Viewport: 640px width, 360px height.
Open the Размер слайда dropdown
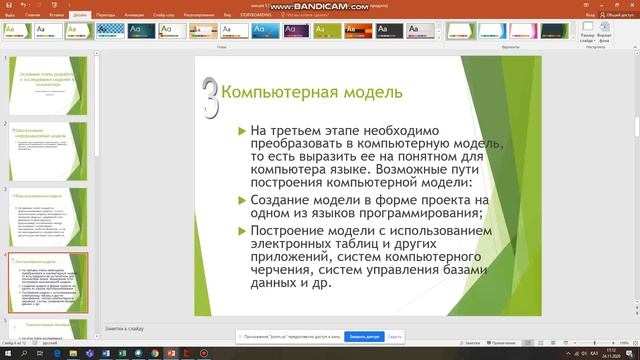587,33
